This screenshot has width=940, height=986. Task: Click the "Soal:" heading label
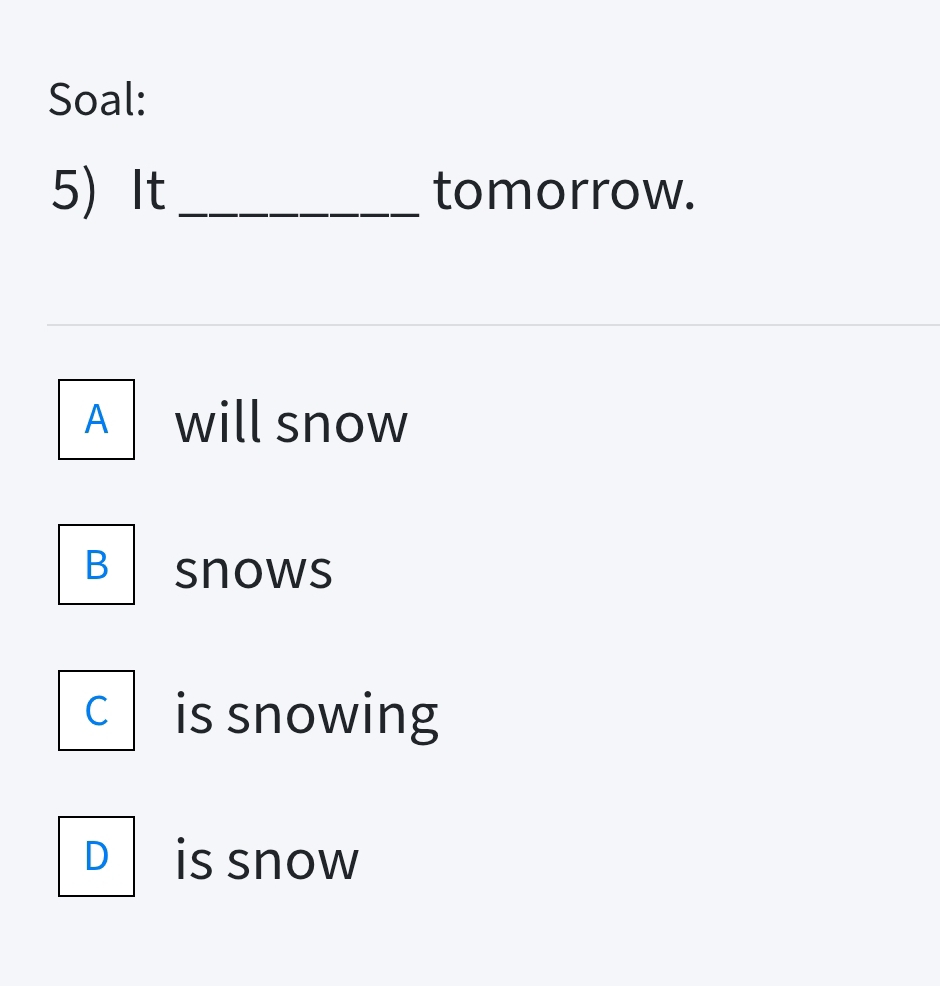click(x=95, y=99)
